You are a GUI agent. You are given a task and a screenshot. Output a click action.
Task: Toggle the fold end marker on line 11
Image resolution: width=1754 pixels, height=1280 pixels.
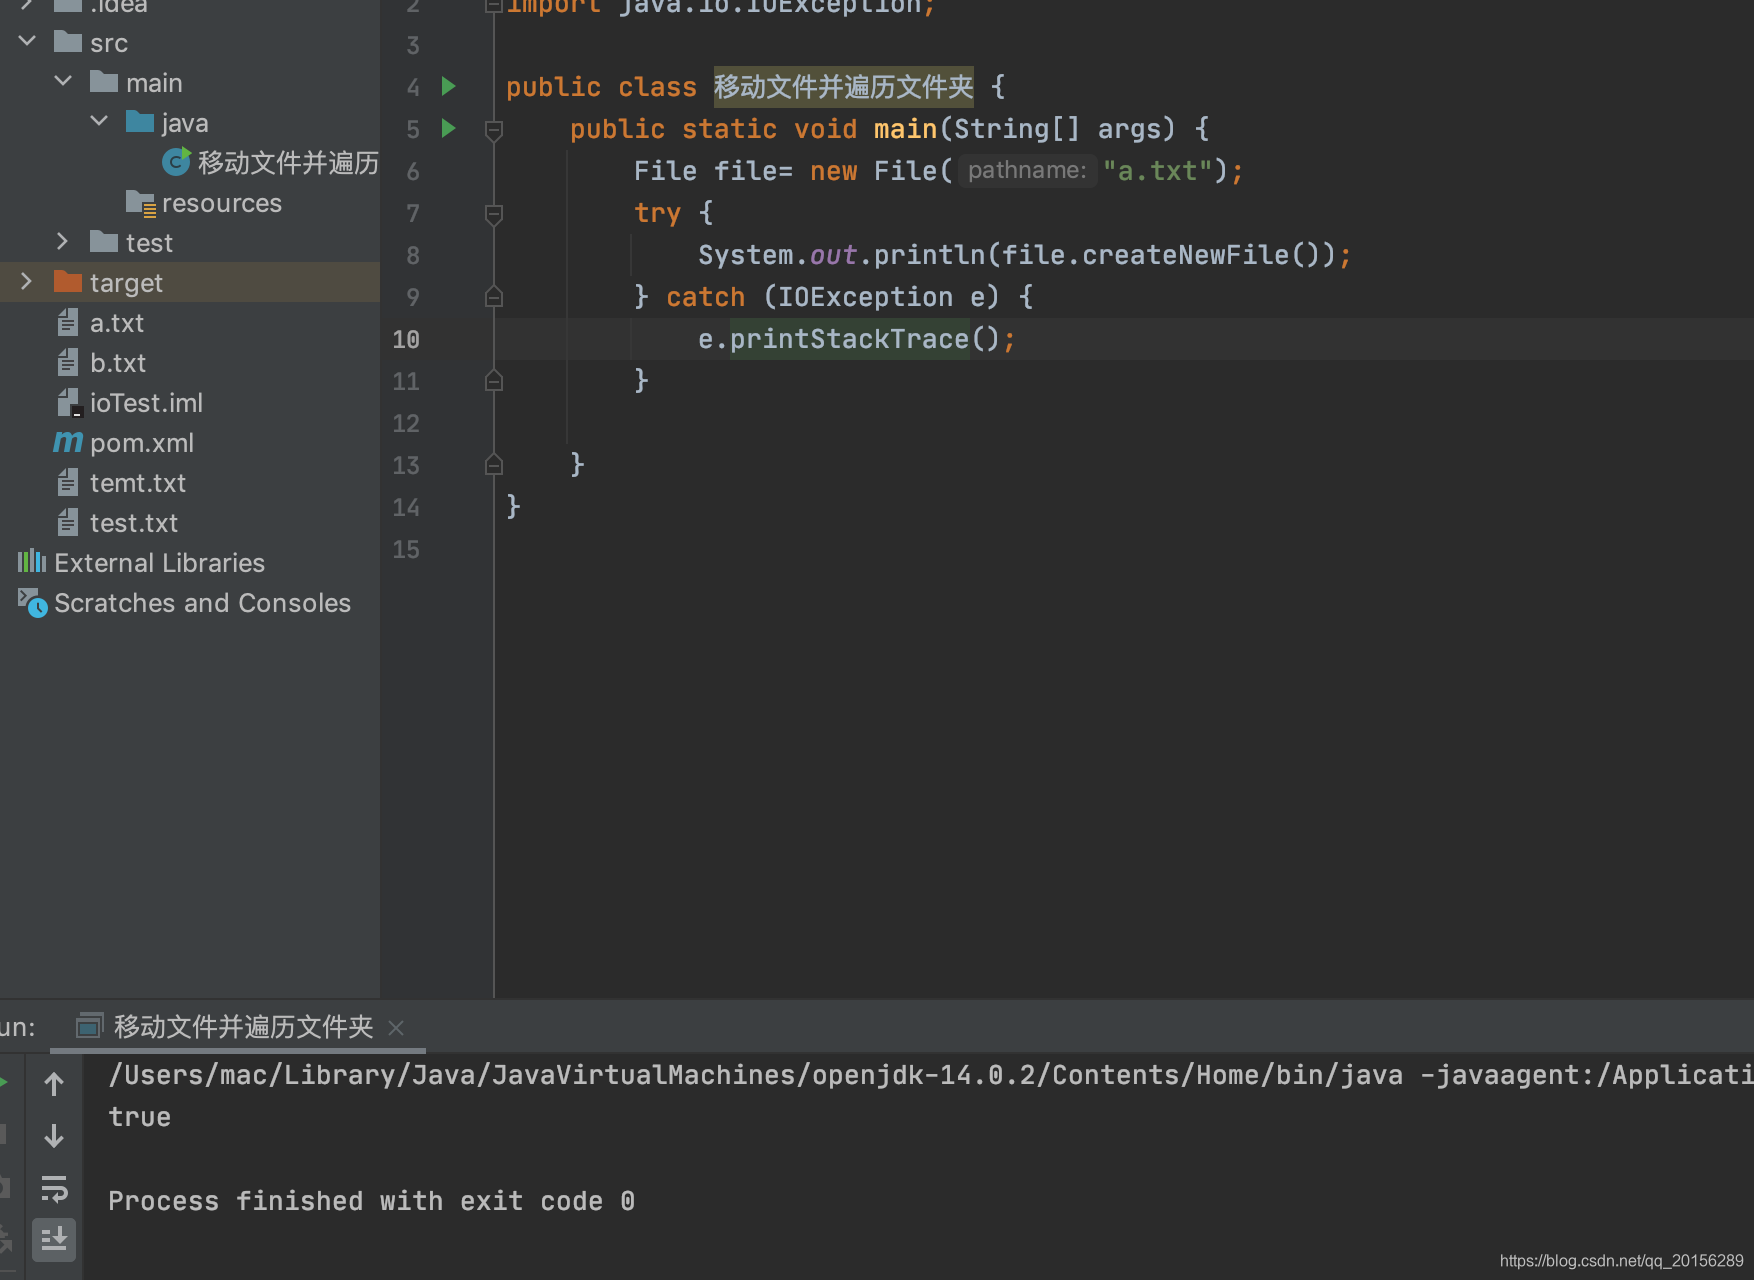point(494,381)
